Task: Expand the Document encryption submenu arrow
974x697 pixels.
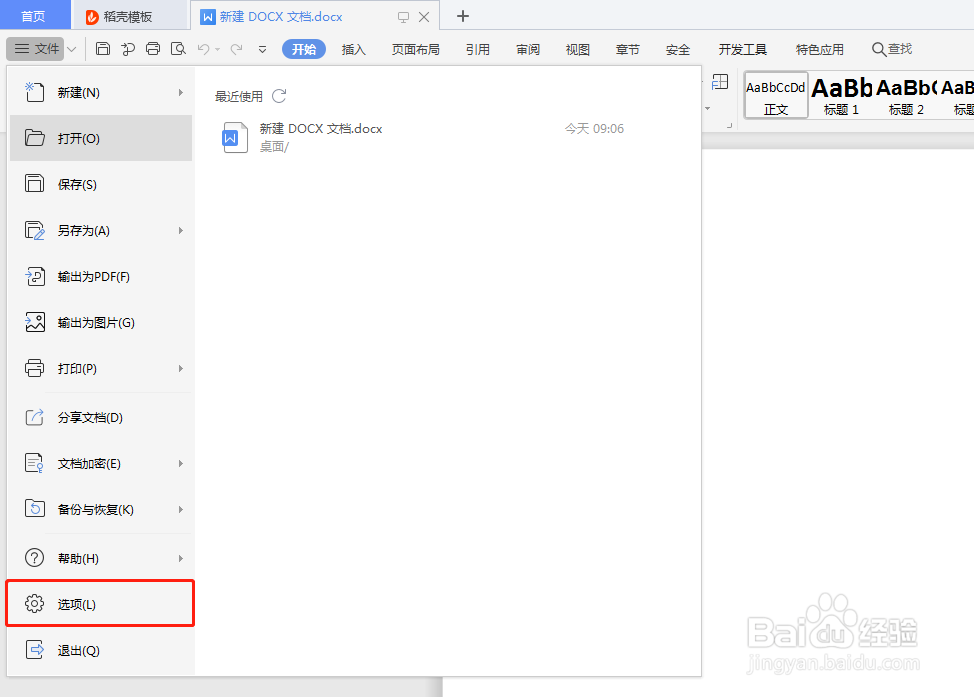Action: point(181,463)
